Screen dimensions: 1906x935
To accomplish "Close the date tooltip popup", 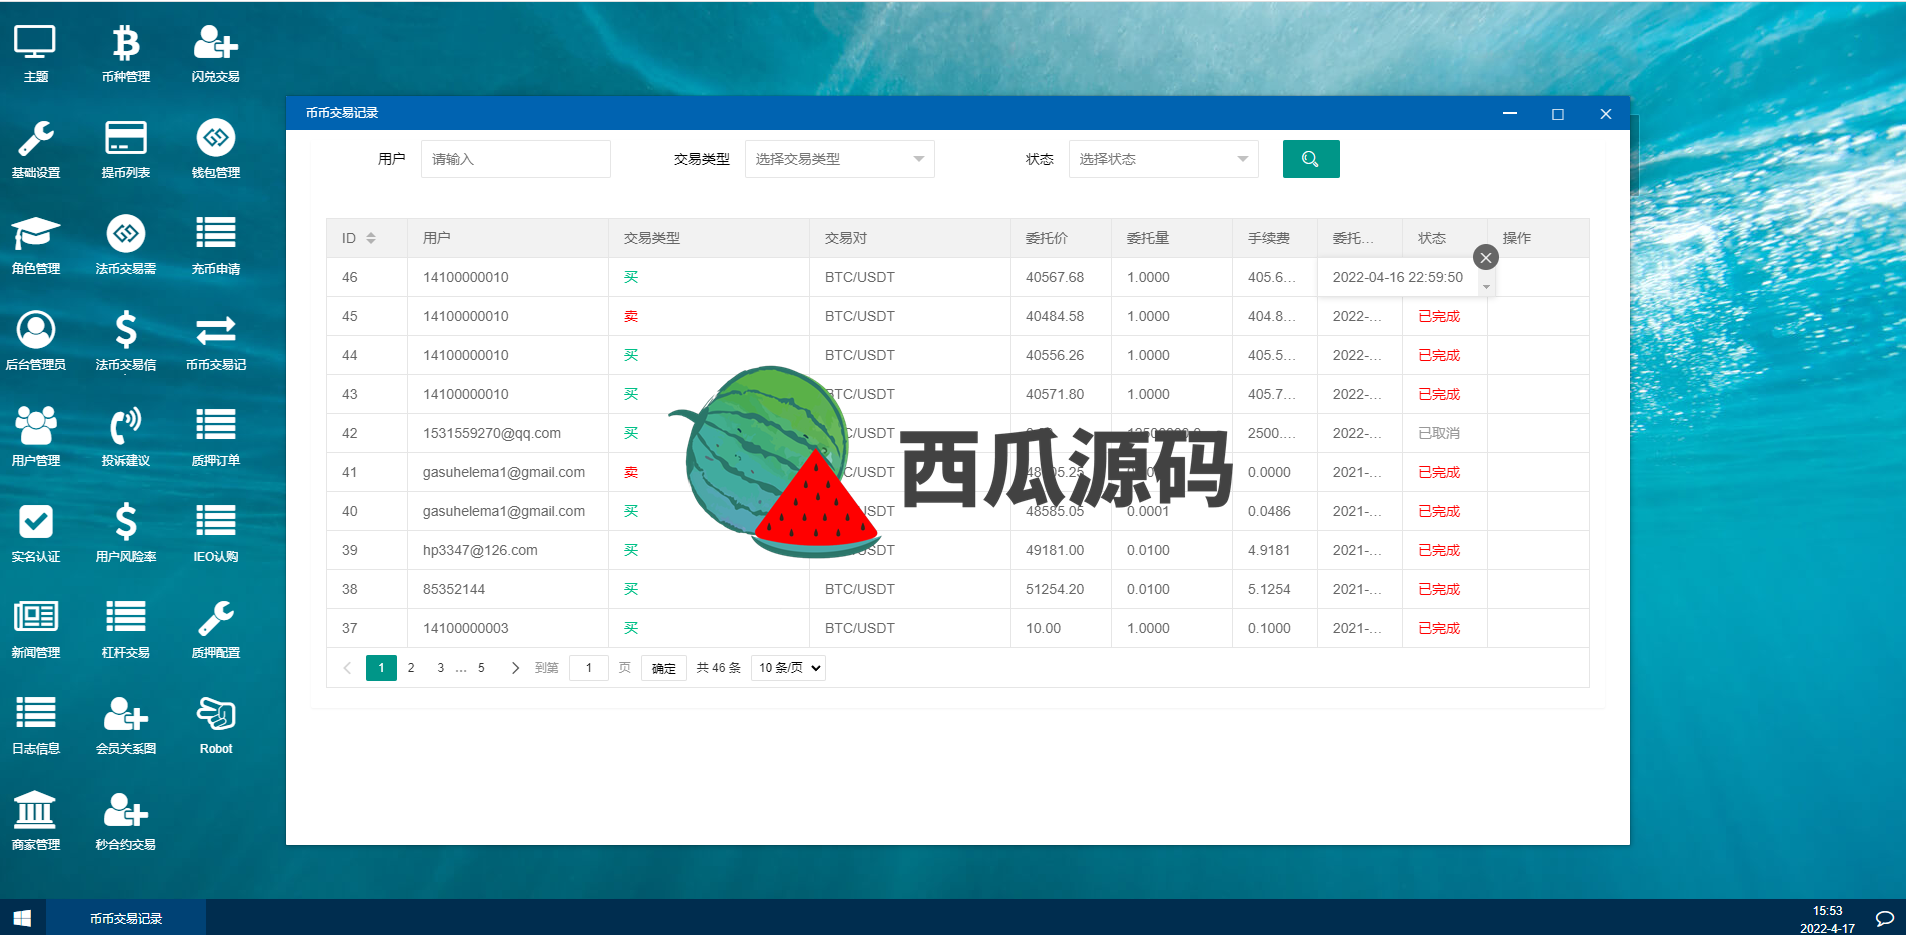I will click(x=1486, y=258).
